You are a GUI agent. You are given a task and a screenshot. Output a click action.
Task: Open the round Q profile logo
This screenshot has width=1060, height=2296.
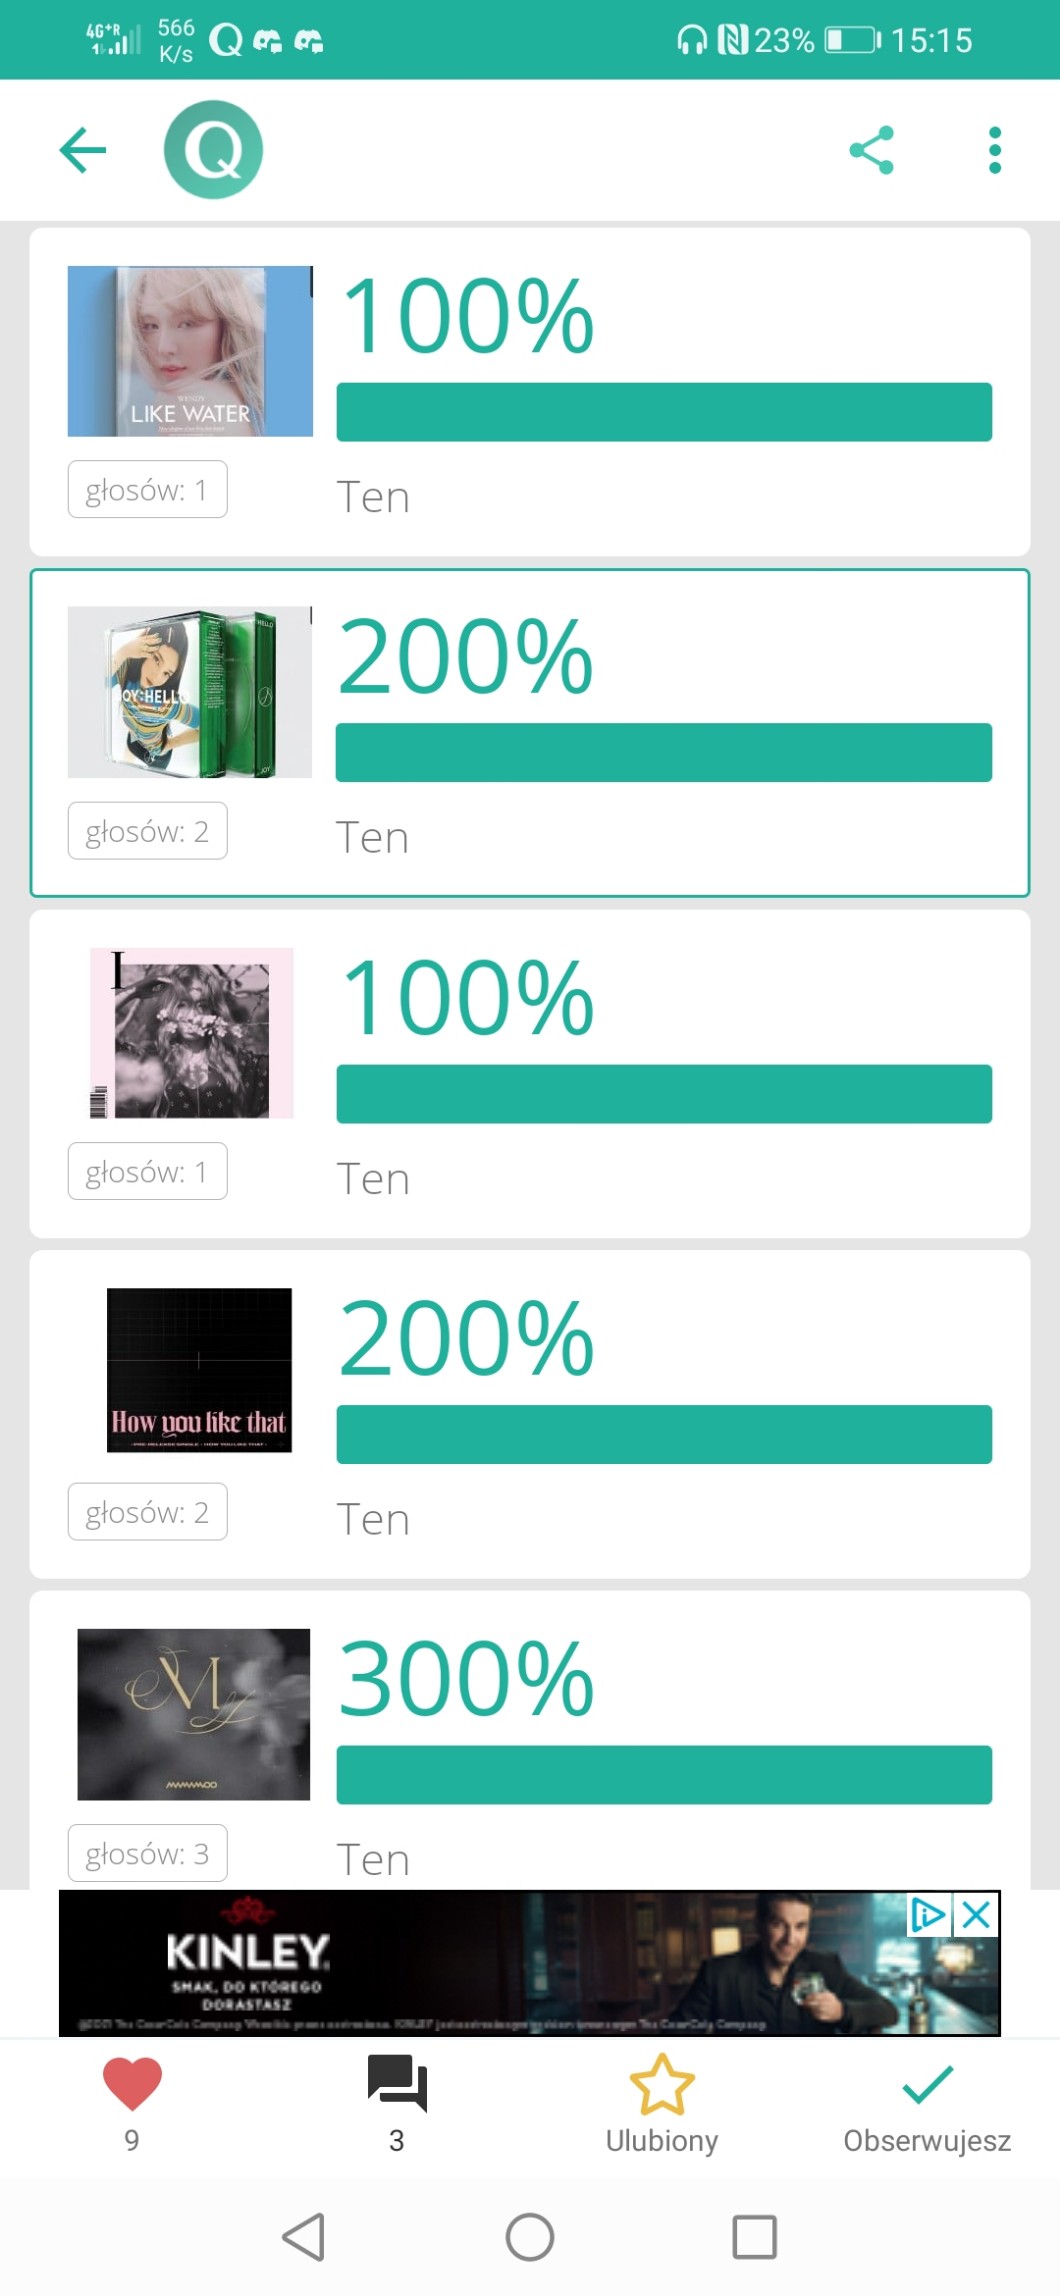[x=213, y=150]
